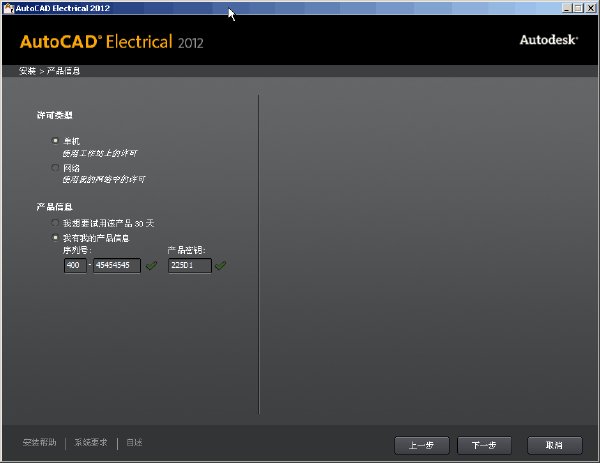600x463 pixels.
Task: Select the 'I have my product information' radio button
Action: (55, 238)
